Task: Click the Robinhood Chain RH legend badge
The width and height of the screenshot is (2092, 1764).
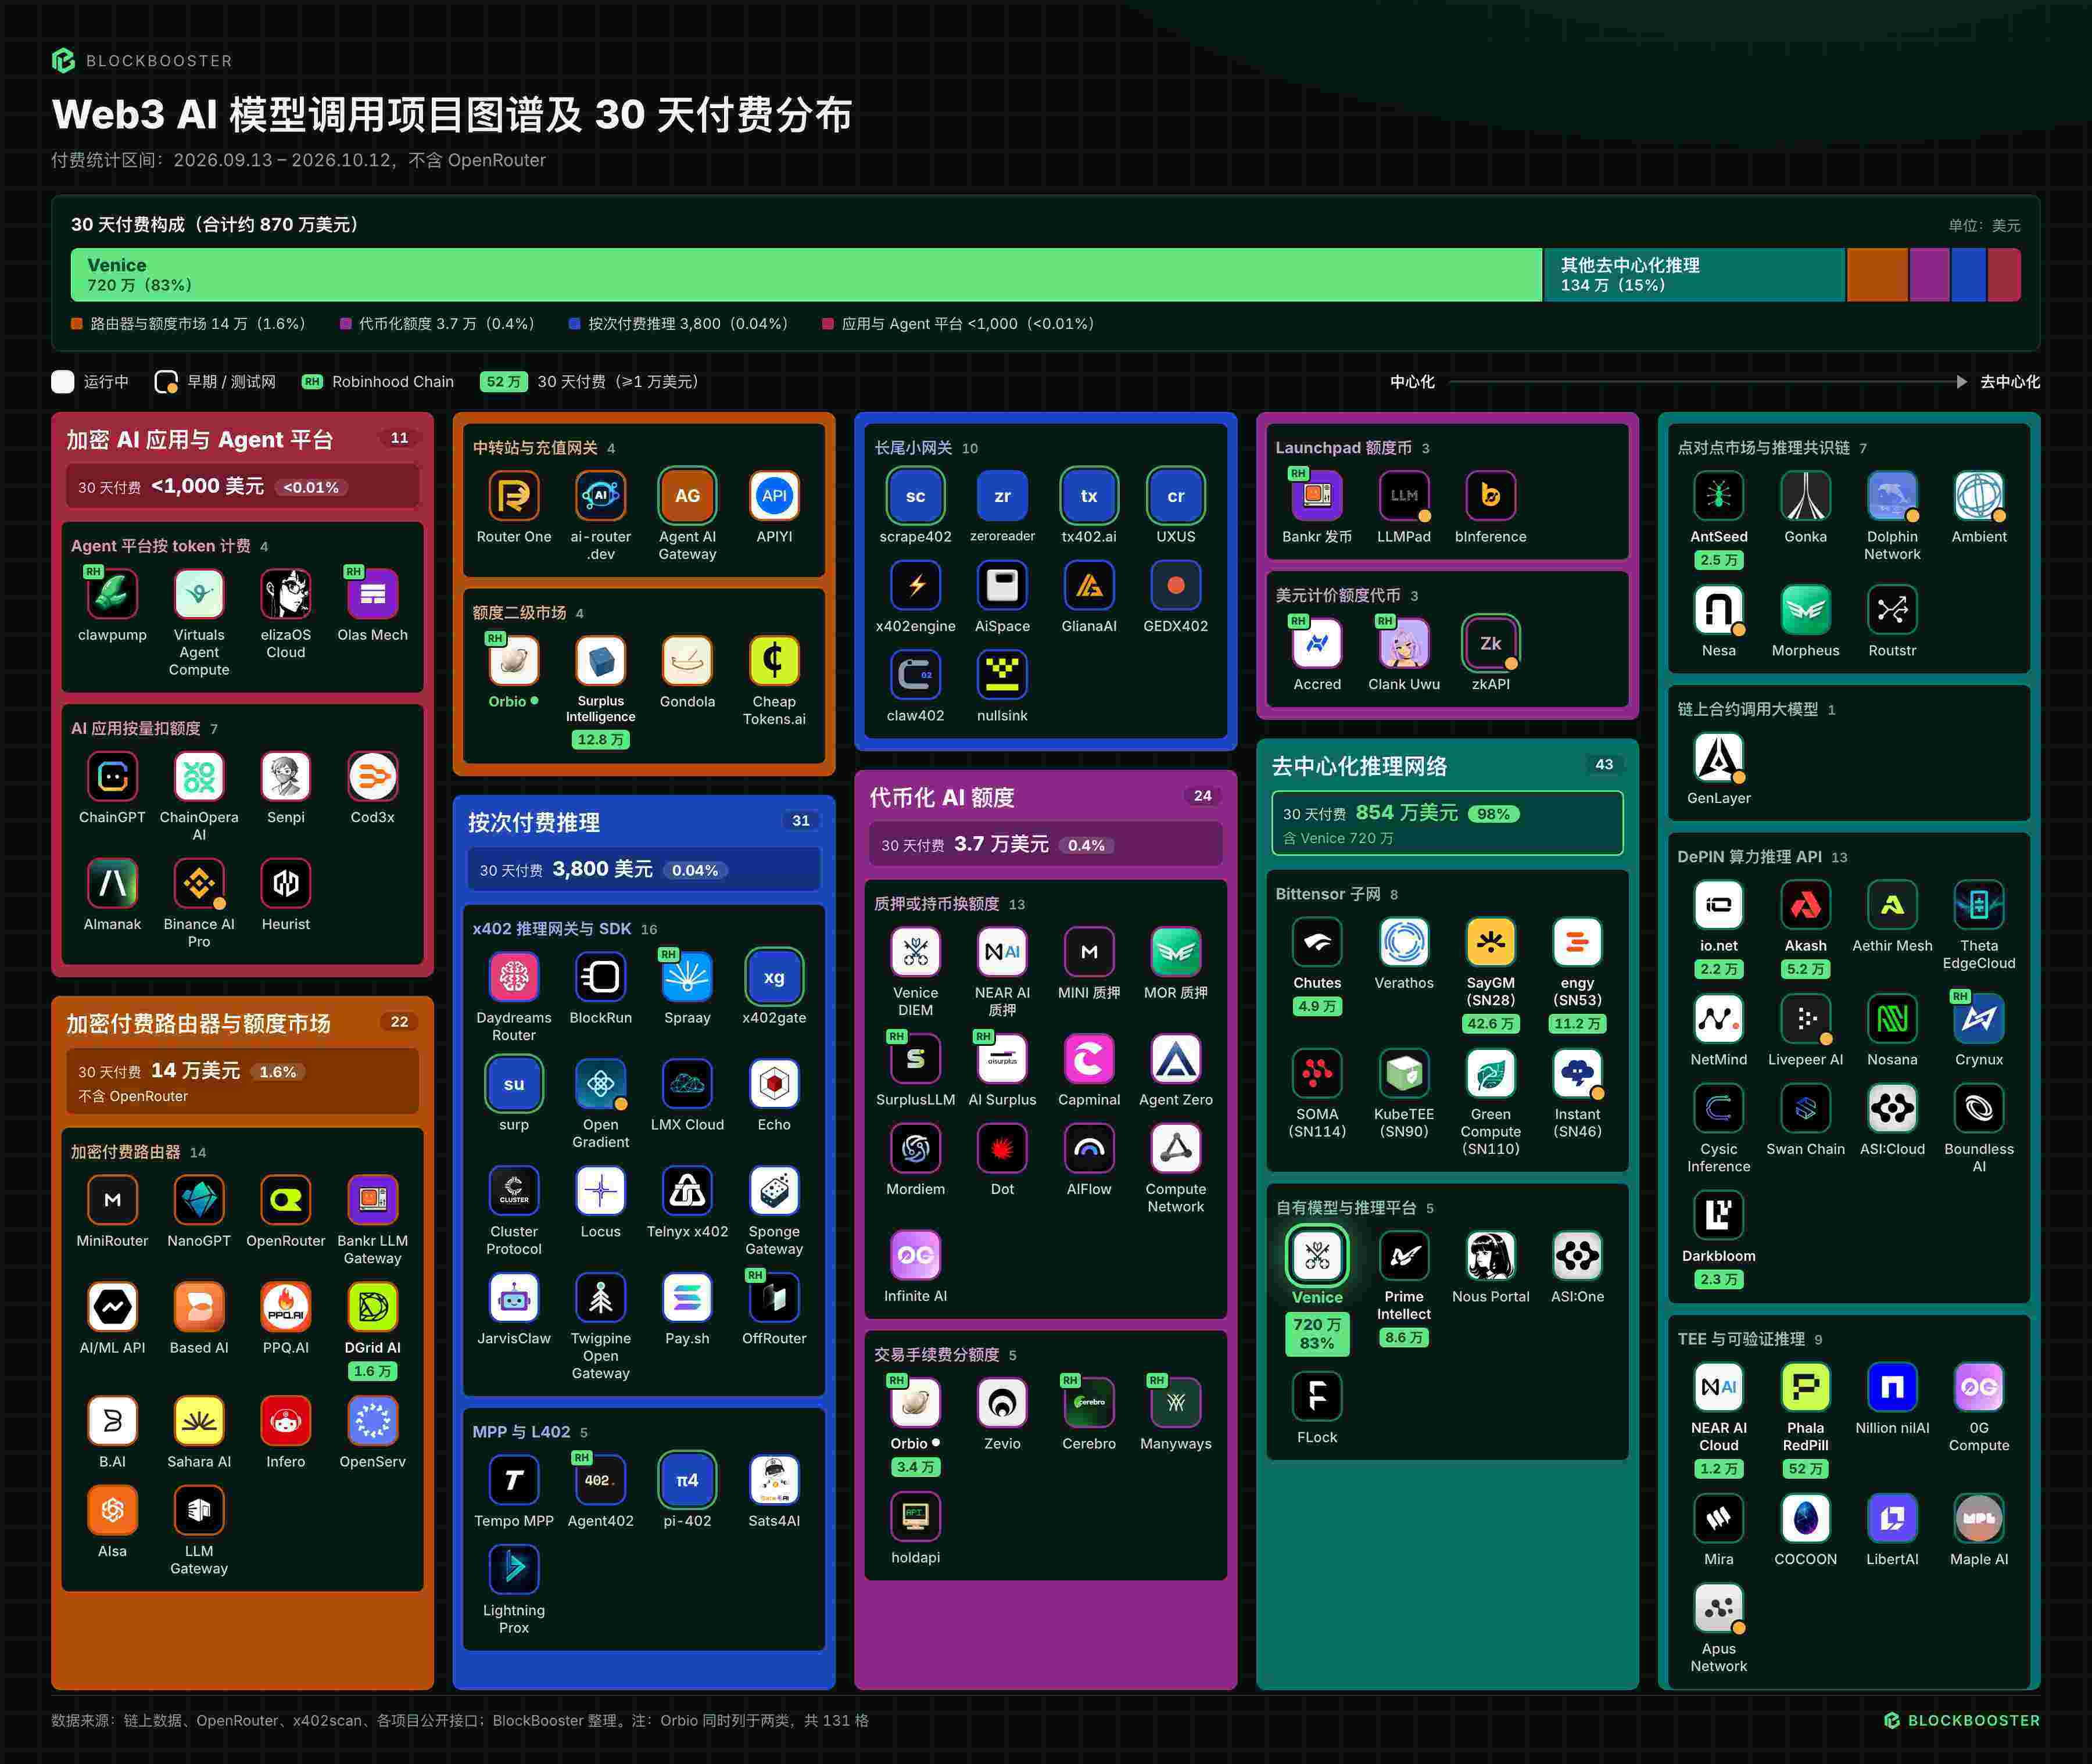Action: pyautogui.click(x=312, y=382)
